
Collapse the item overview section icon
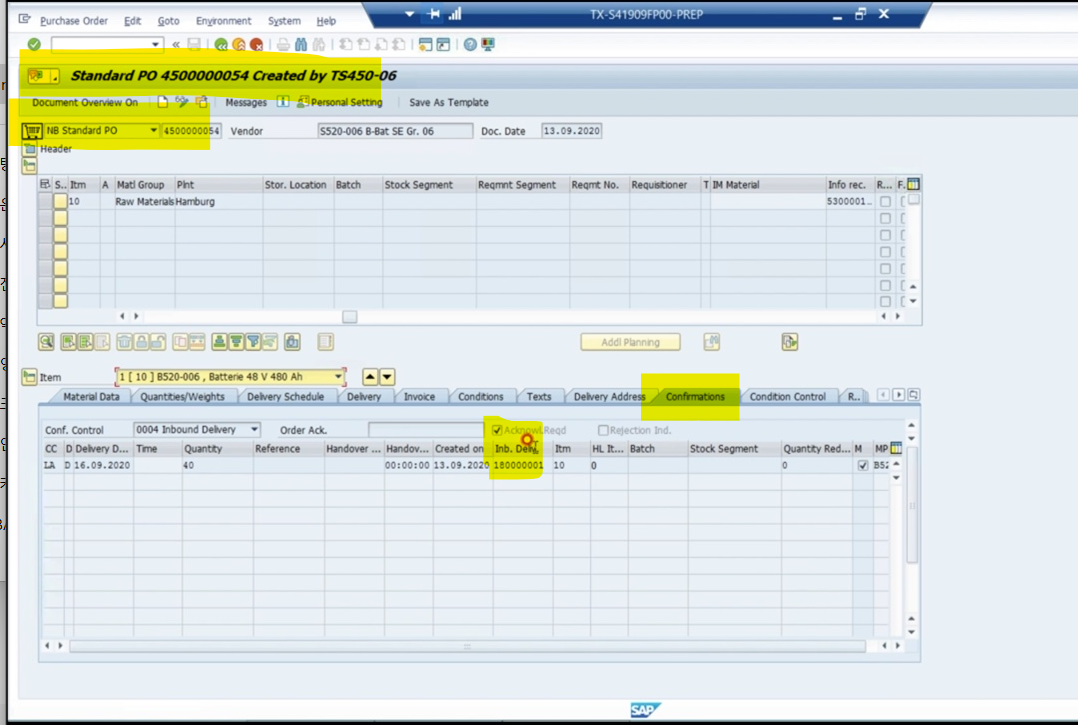[30, 166]
